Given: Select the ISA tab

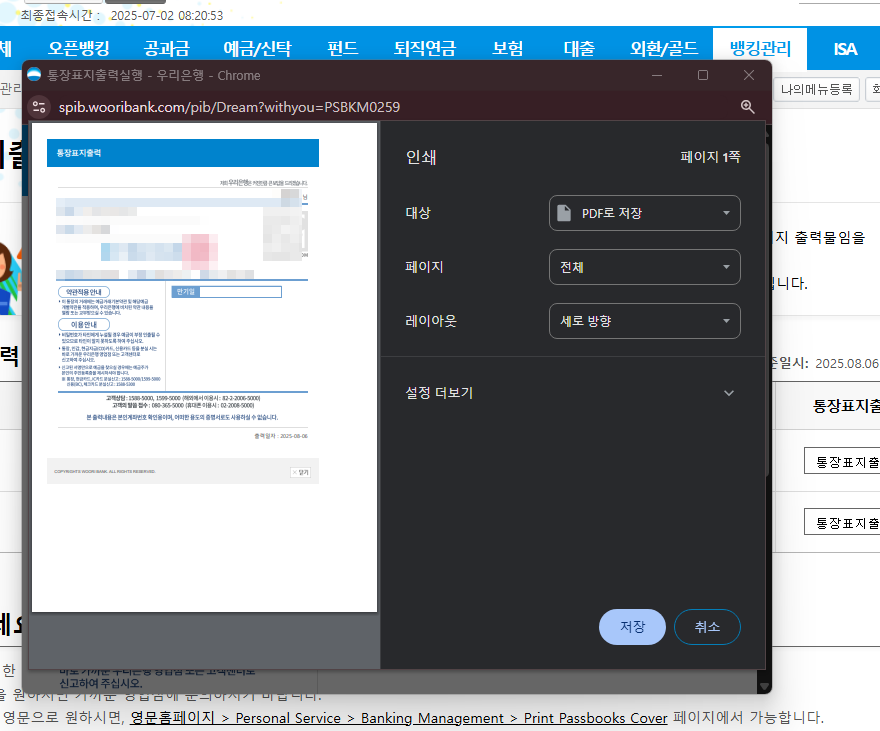Looking at the screenshot, I should click(845, 47).
